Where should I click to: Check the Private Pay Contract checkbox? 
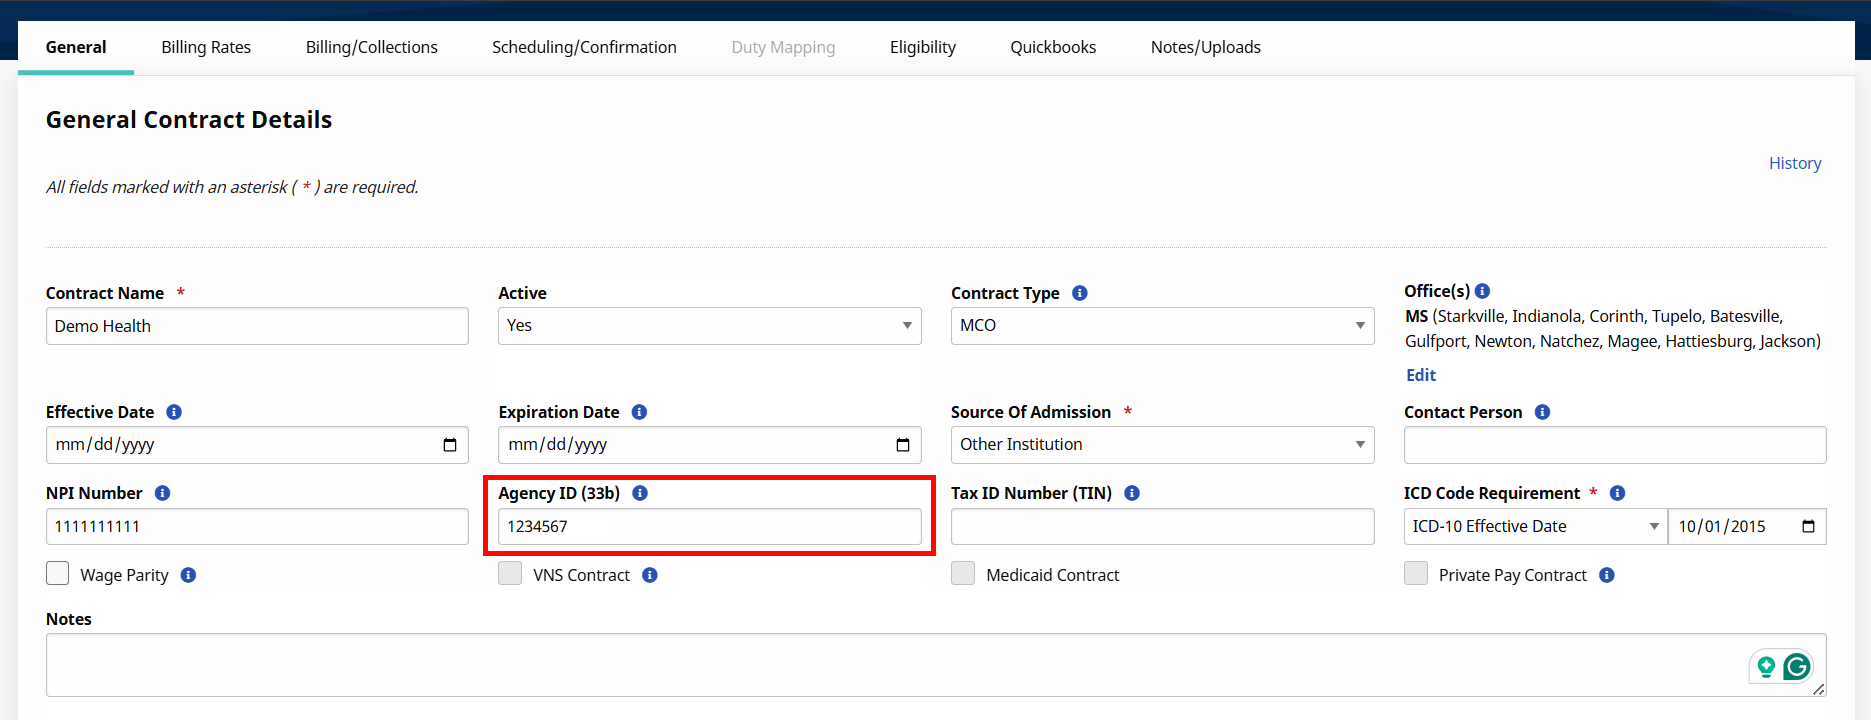coord(1416,573)
